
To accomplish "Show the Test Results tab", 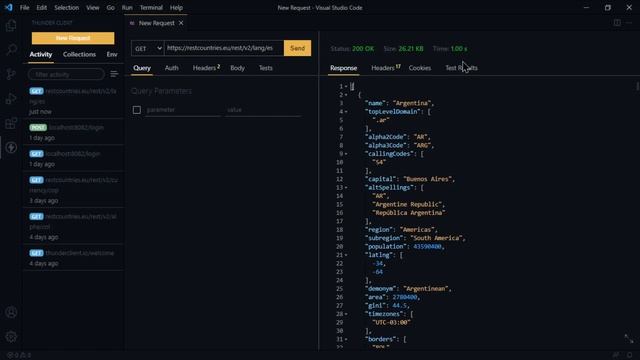I will click(461, 68).
